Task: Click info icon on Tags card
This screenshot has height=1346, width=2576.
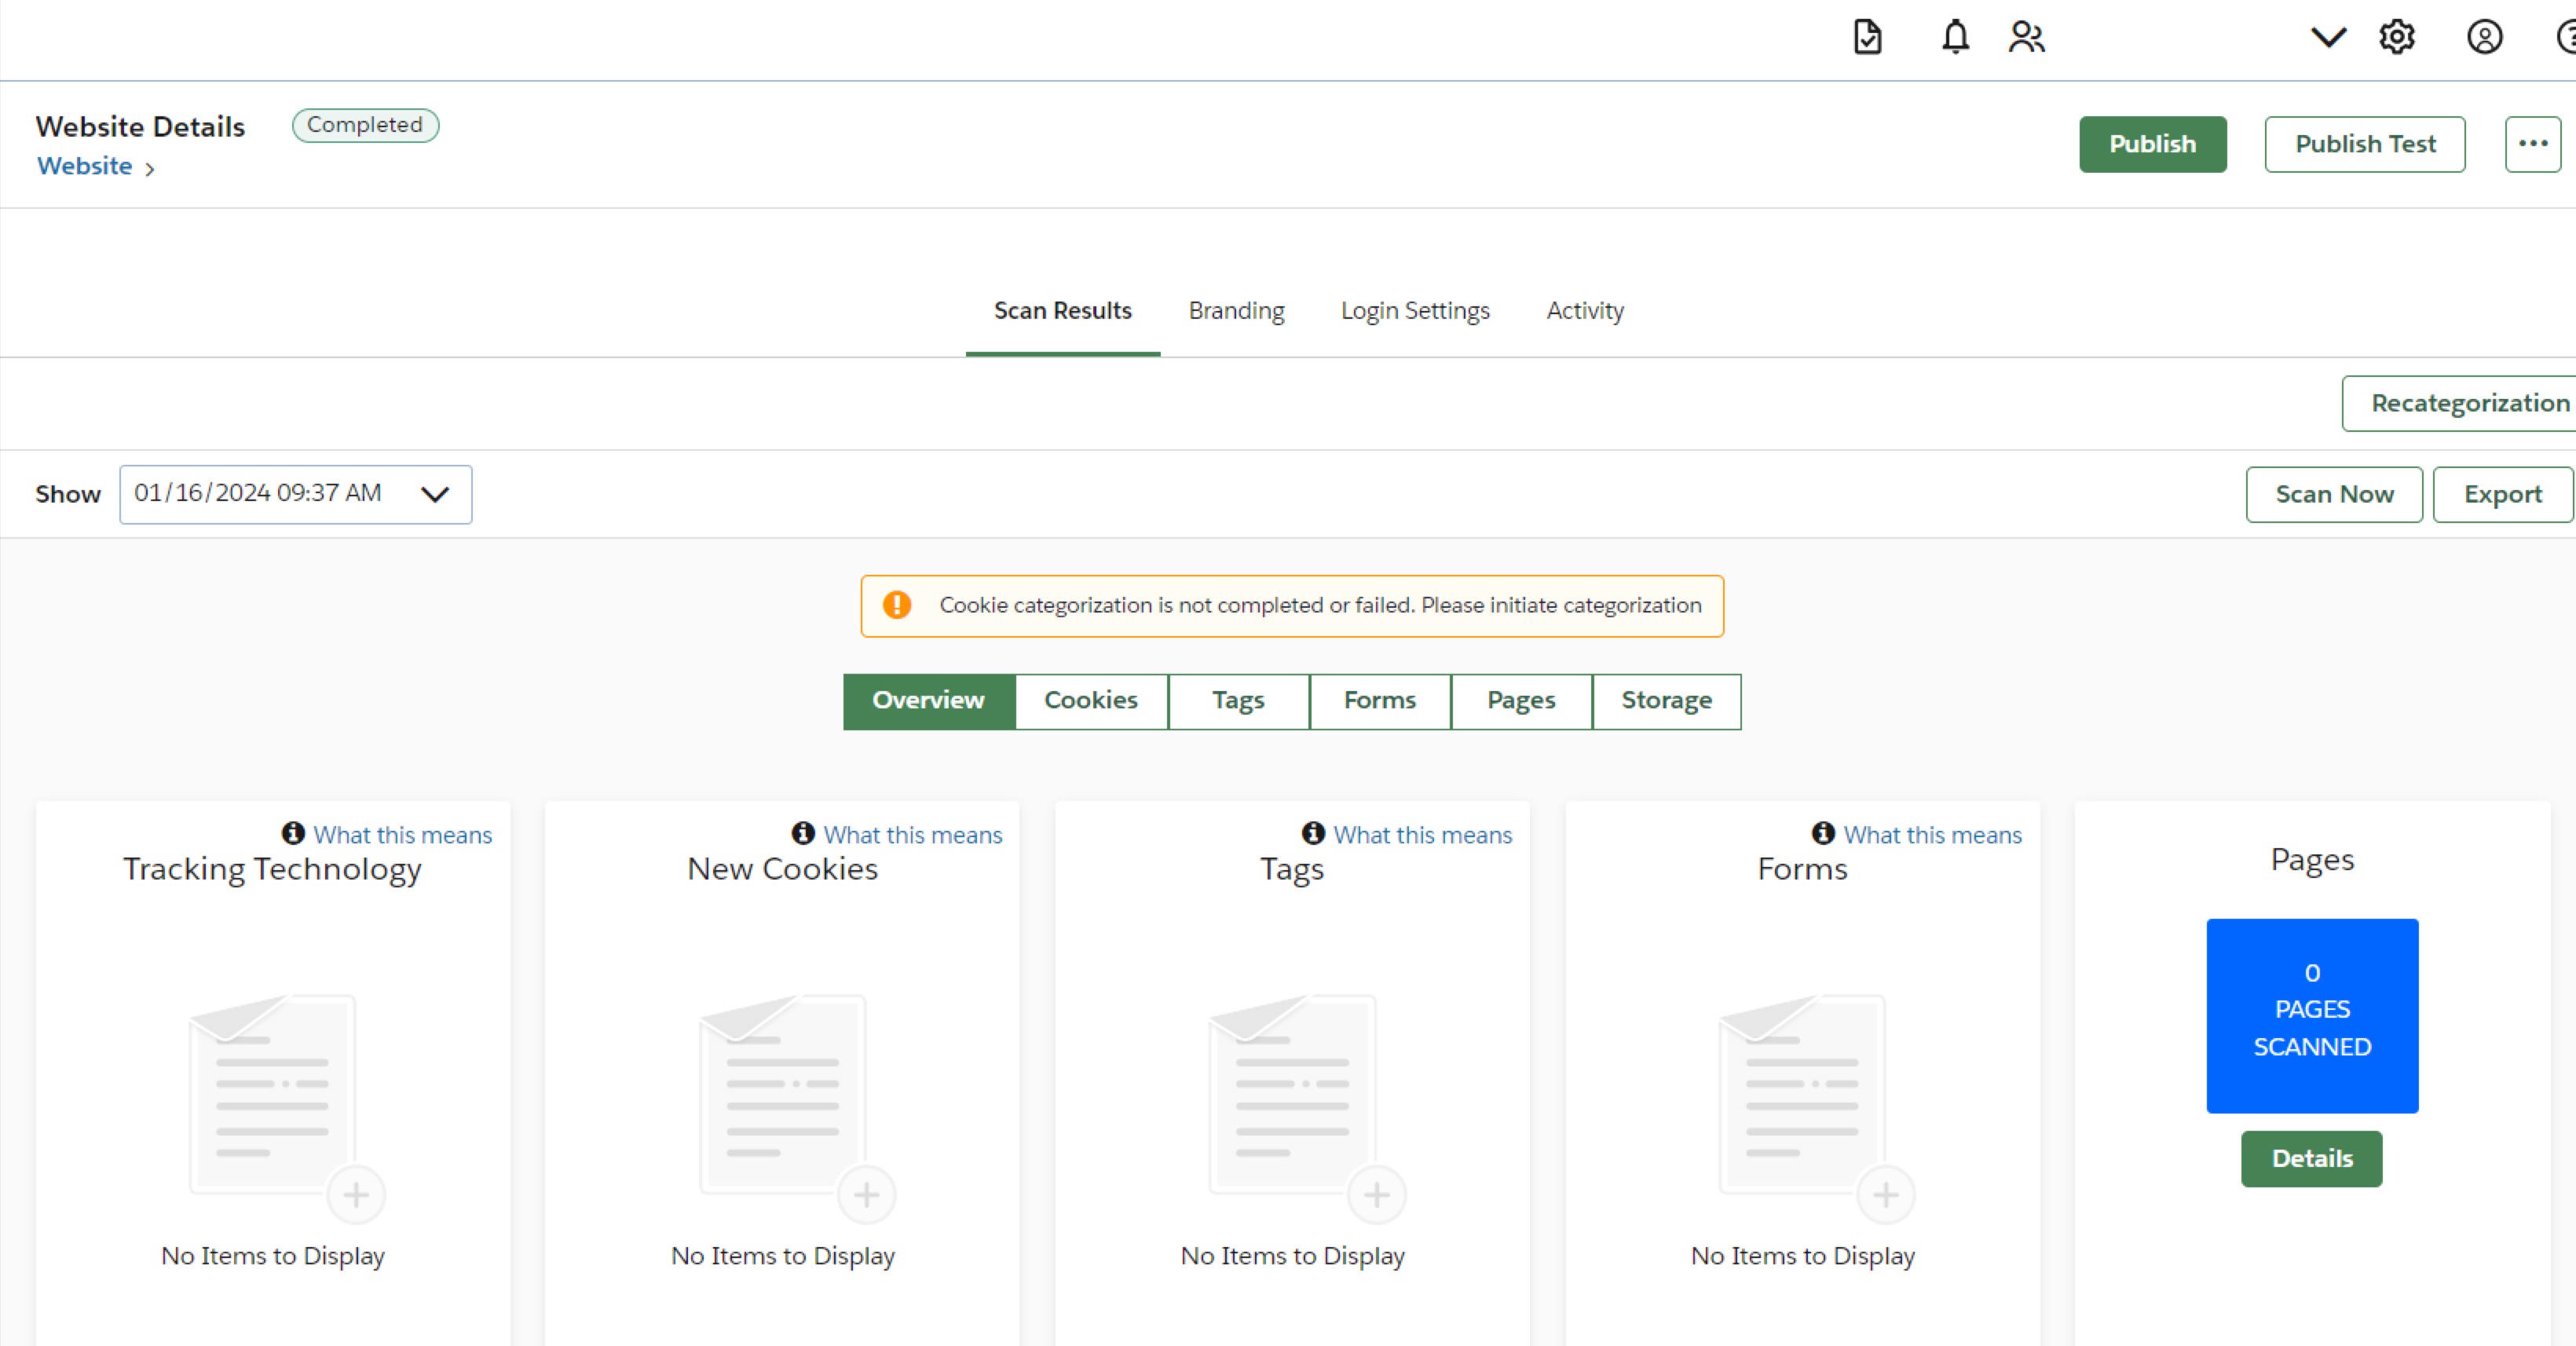Action: click(1313, 833)
